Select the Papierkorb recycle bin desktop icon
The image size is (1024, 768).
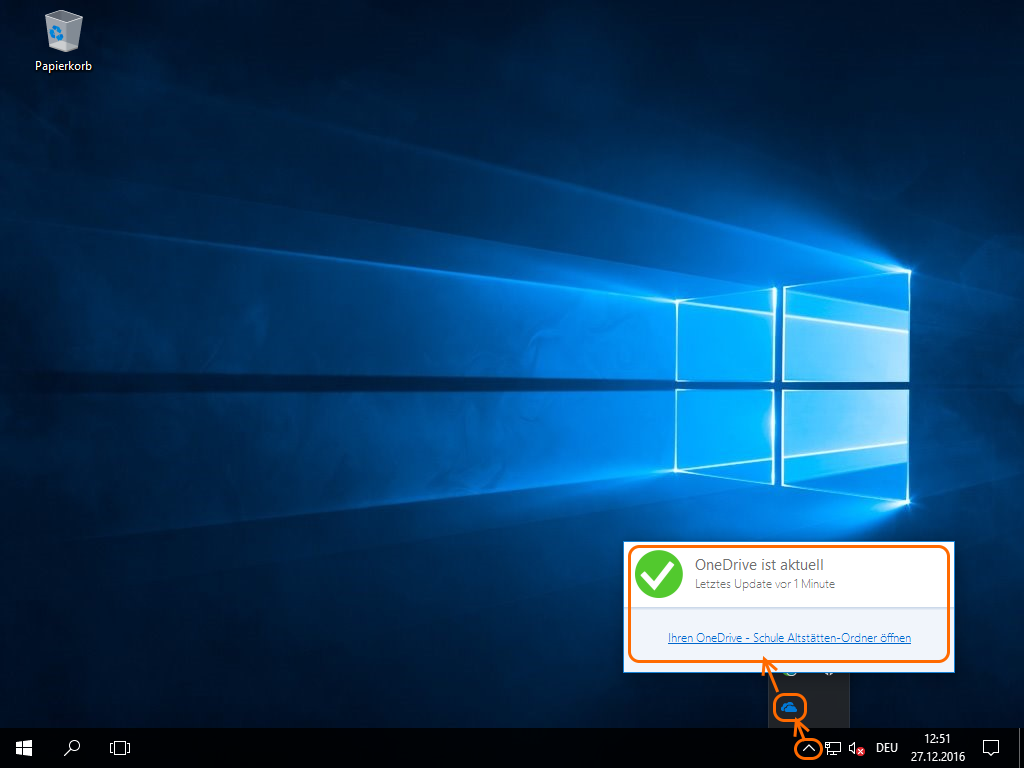[63, 38]
